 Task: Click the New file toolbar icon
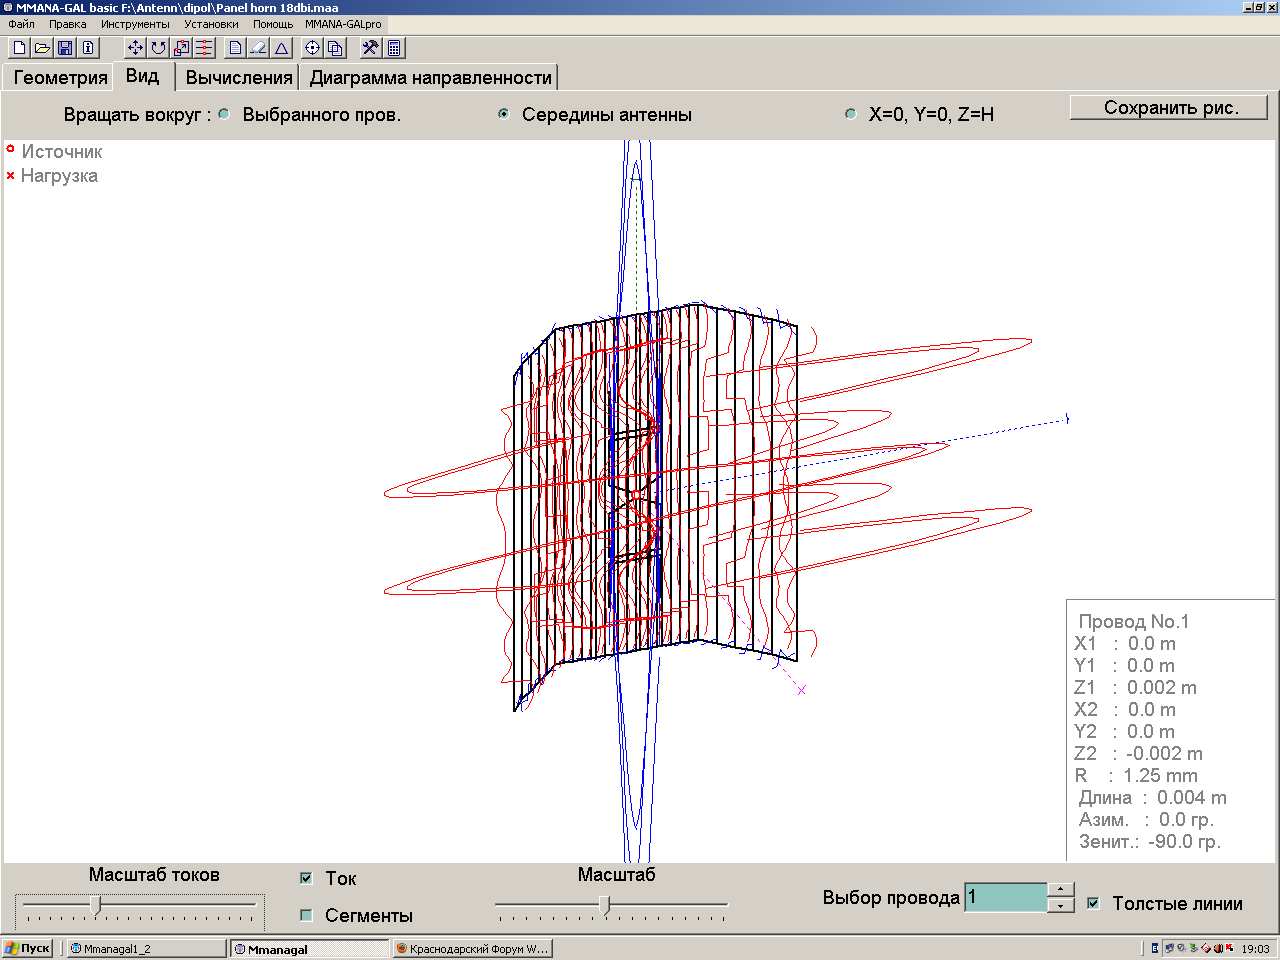coord(19,48)
